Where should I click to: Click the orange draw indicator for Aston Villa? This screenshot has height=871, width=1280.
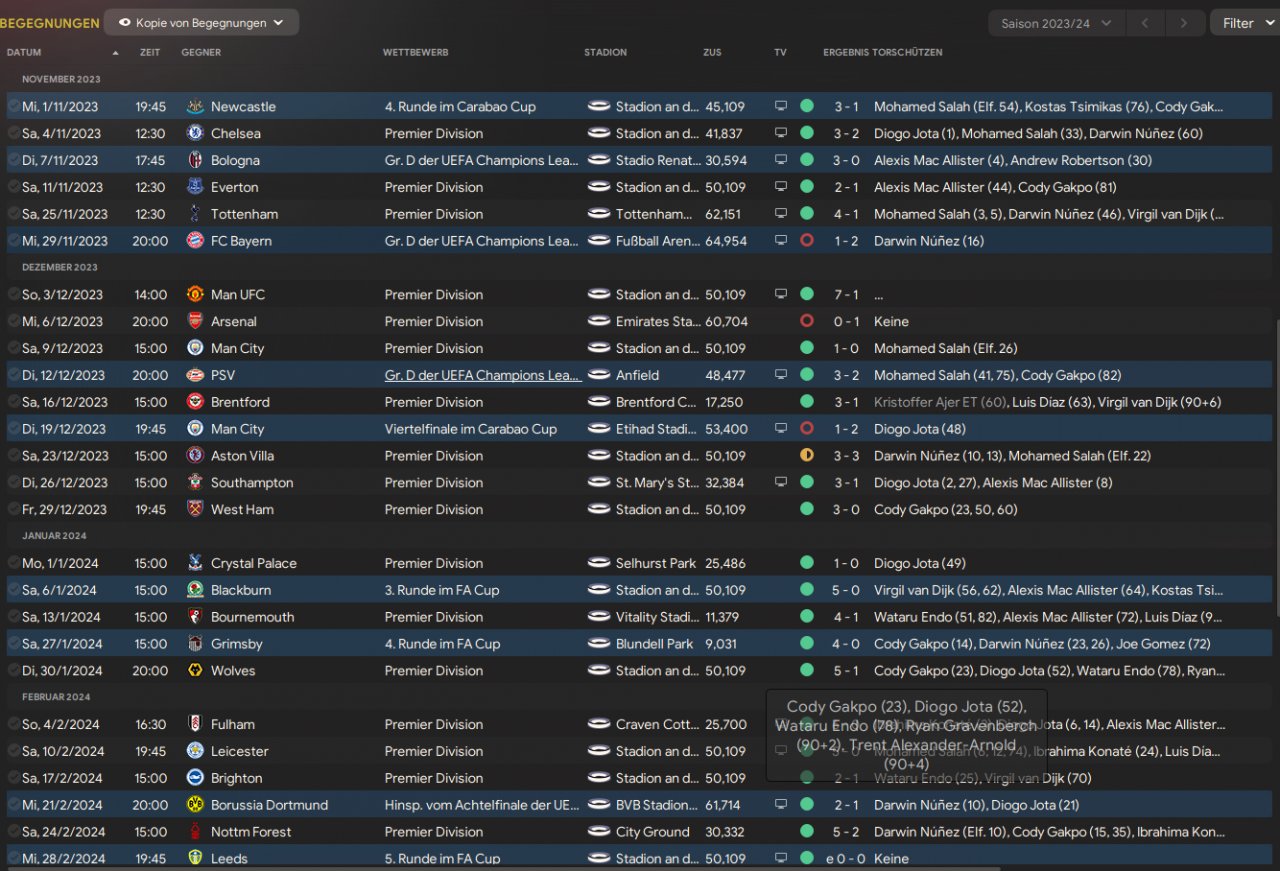pos(807,456)
